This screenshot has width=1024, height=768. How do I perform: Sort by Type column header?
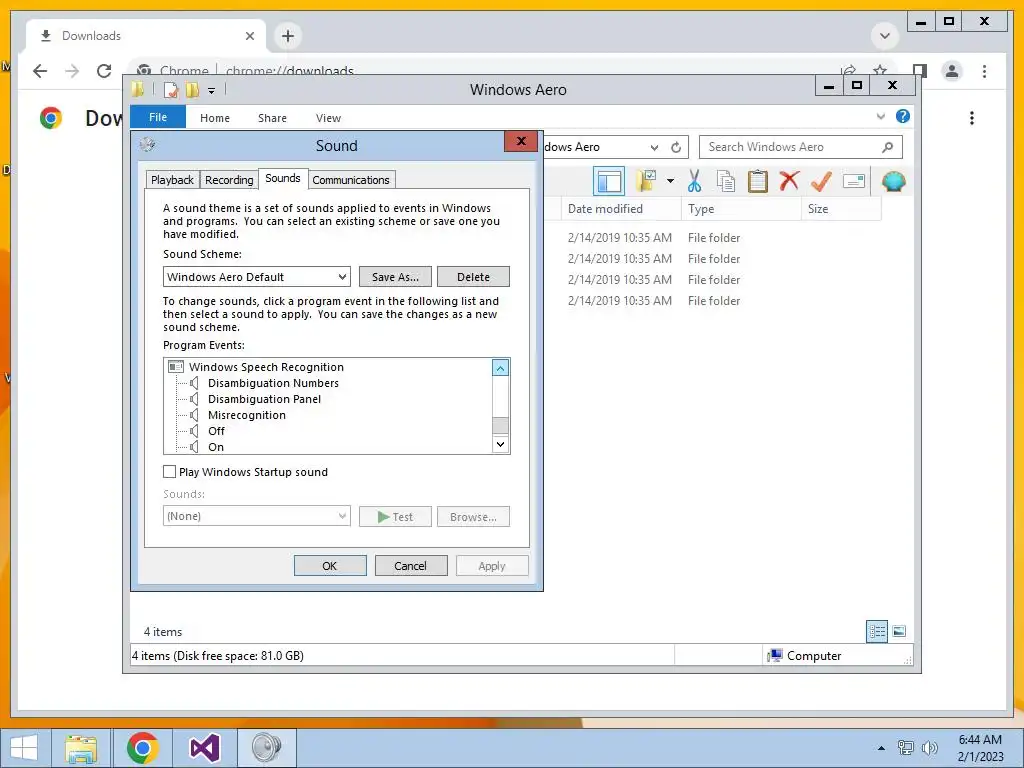coord(741,209)
